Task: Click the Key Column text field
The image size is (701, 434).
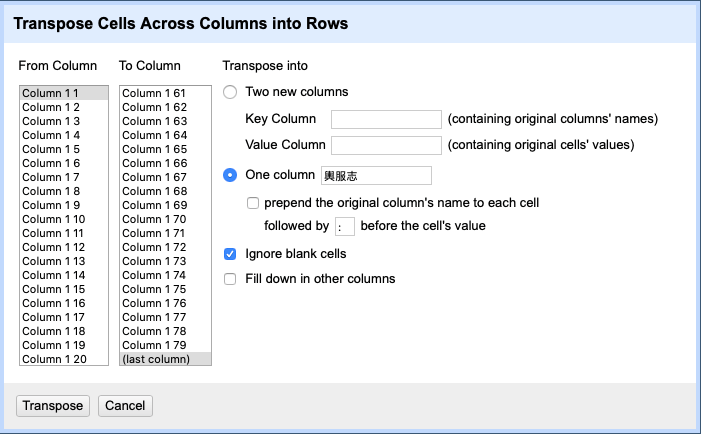Action: click(x=386, y=119)
